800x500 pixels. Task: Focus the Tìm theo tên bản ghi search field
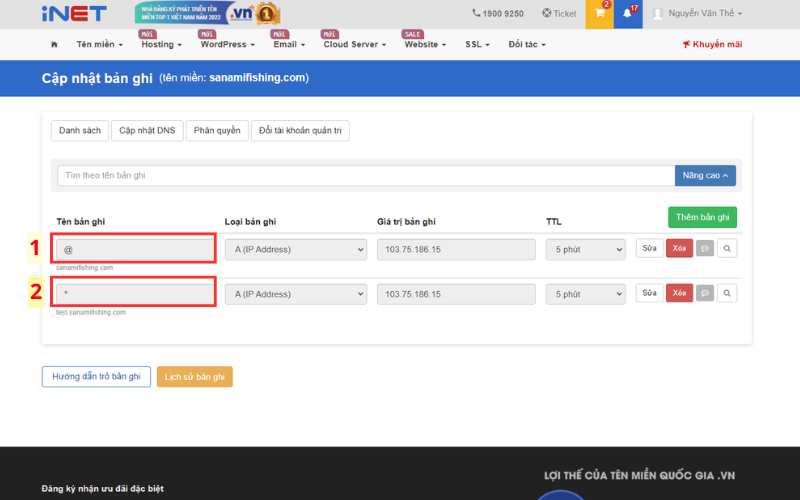click(366, 176)
